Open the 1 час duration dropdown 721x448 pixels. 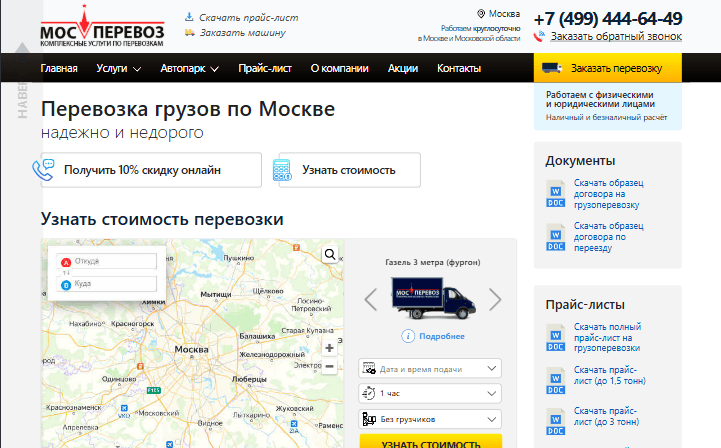pyautogui.click(x=430, y=394)
